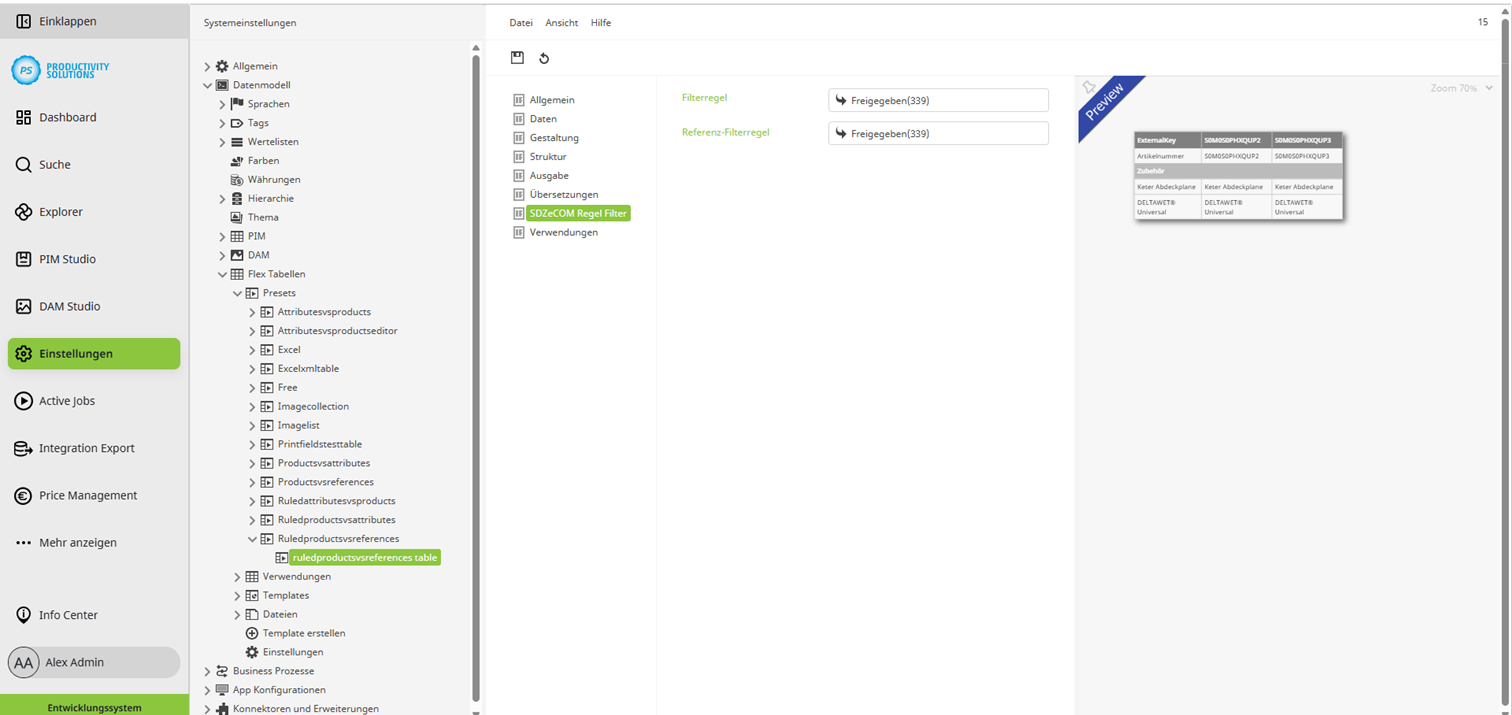Select the Excelxmltable preset
Image resolution: width=1512 pixels, height=715 pixels.
(308, 368)
